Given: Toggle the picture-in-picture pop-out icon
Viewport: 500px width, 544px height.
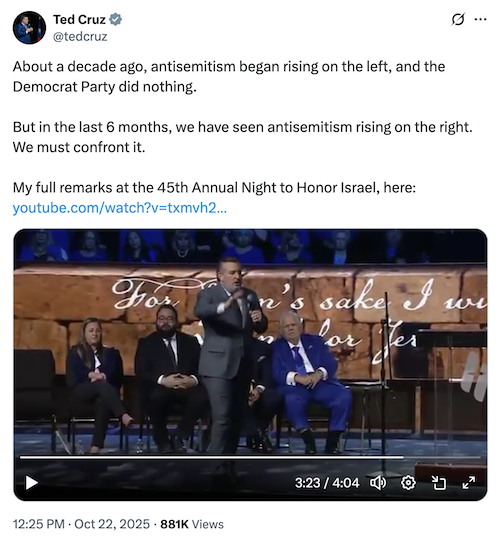Looking at the screenshot, I should pos(439,483).
